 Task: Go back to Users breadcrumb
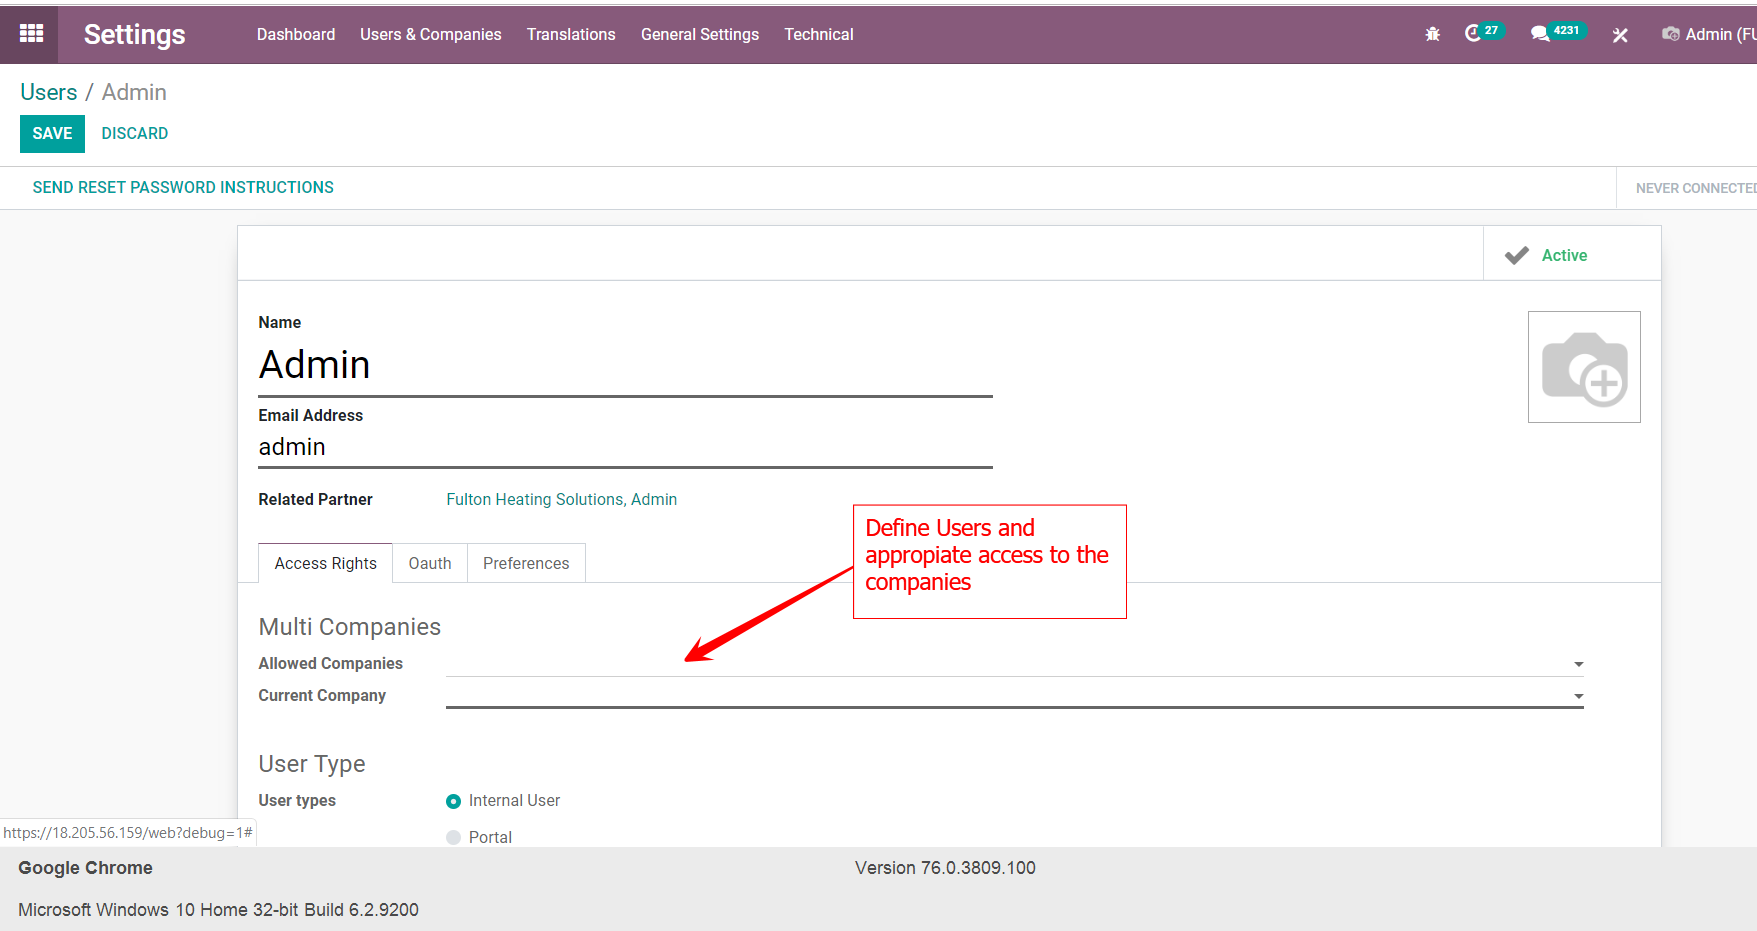[x=49, y=92]
